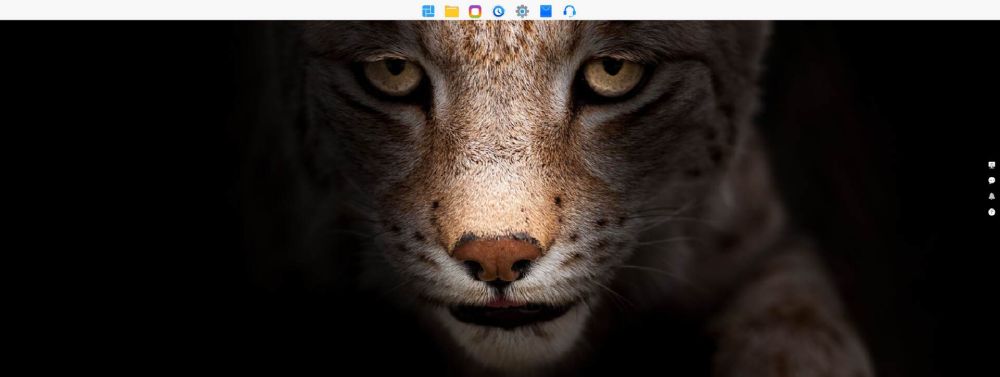The image size is (1000, 377).
Task: Open the purple-orange rounded square app icon
Action: click(x=475, y=11)
